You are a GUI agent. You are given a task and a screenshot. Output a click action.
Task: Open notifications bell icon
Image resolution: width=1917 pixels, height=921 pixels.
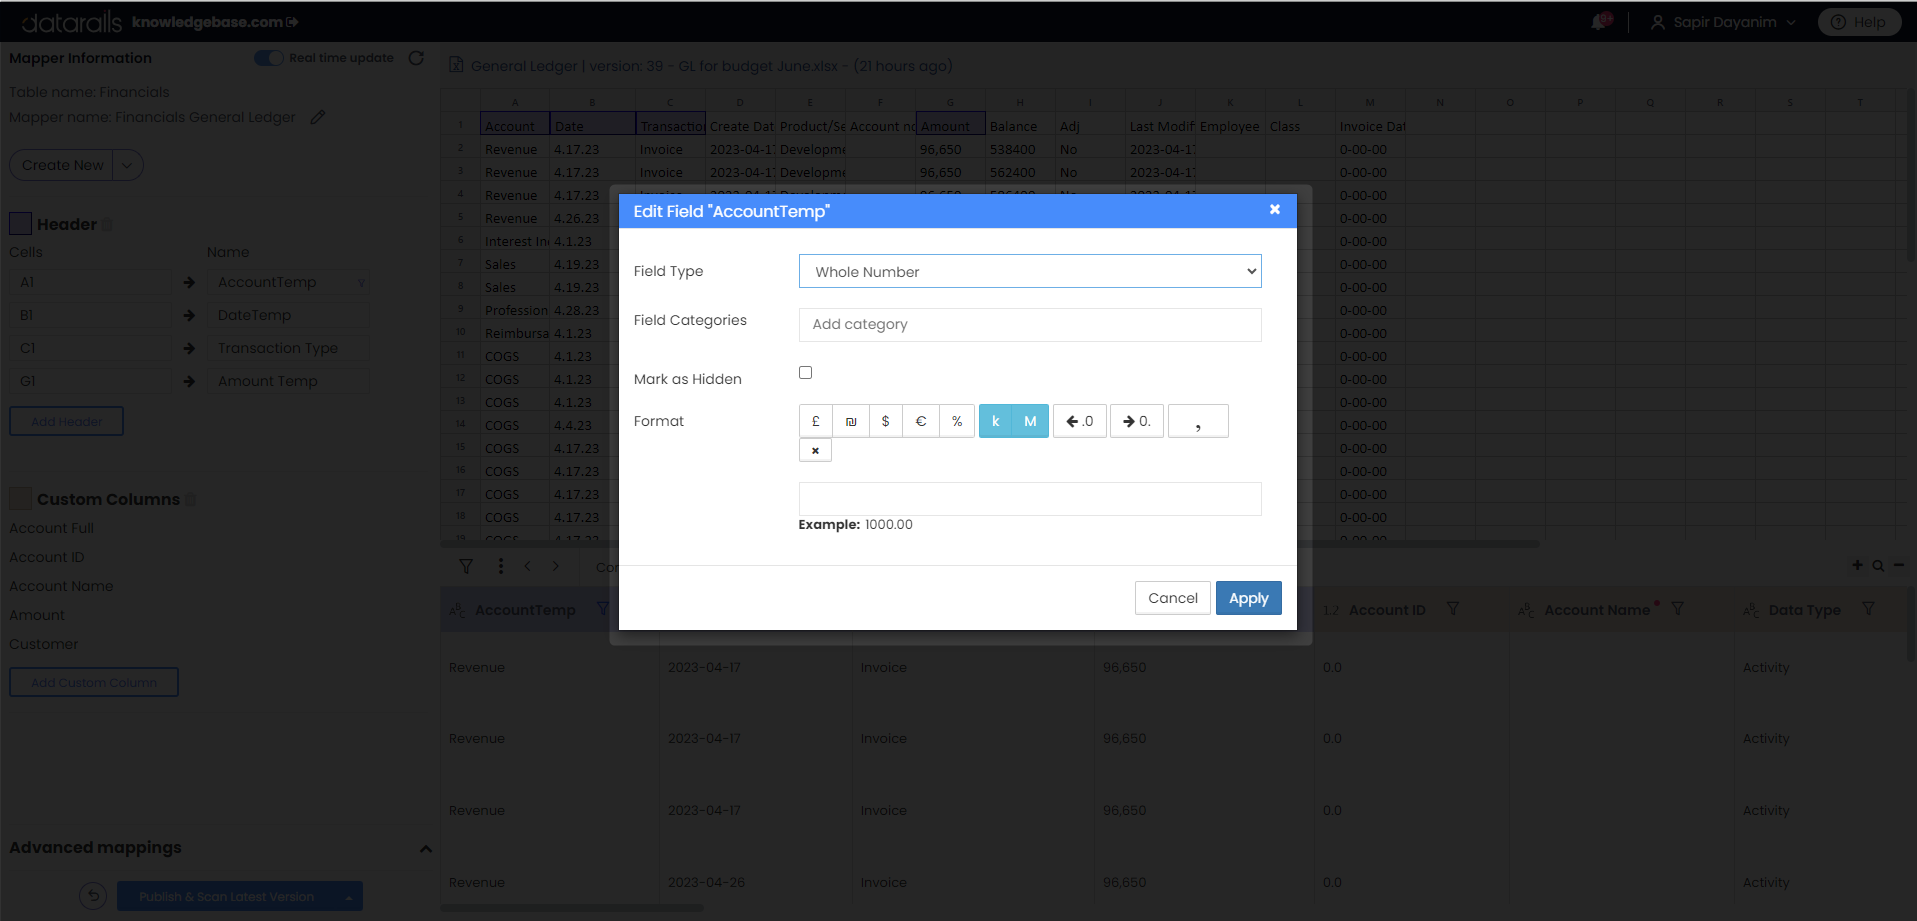1600,21
